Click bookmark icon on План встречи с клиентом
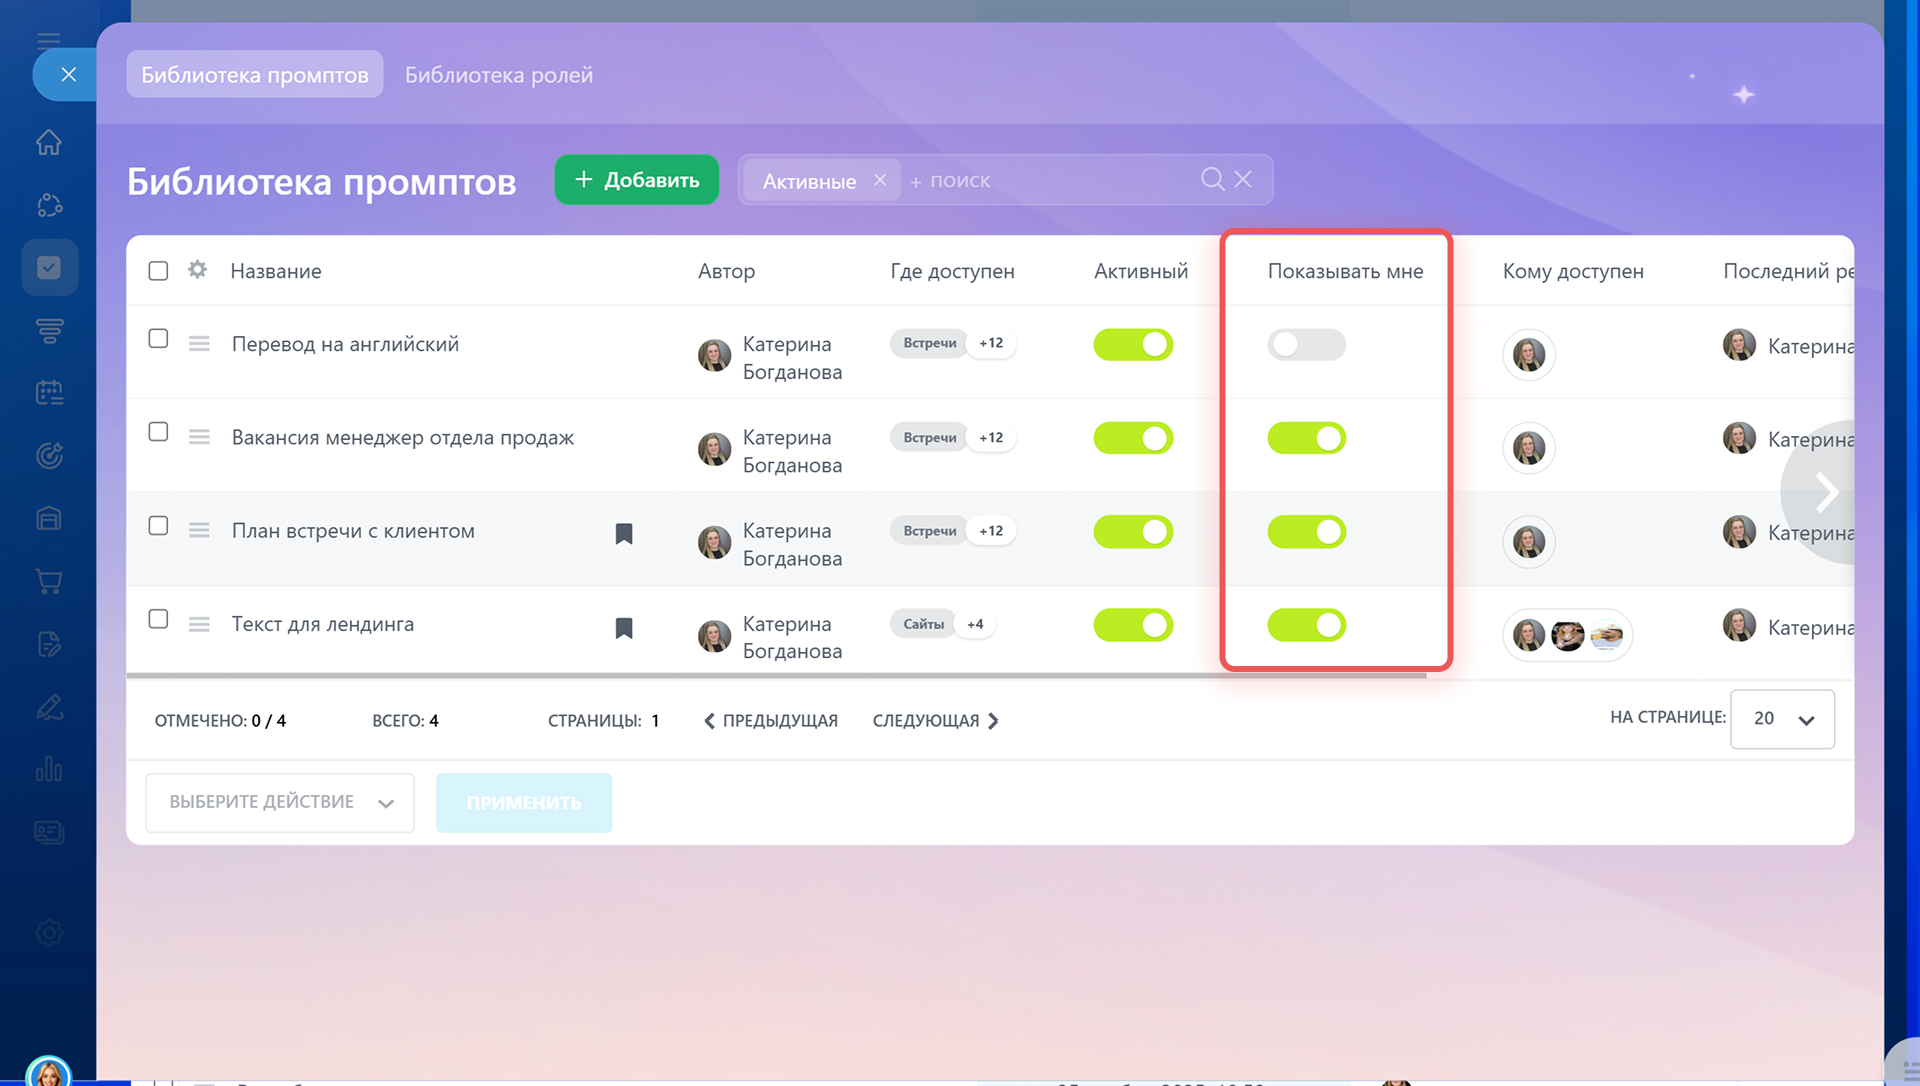 point(624,534)
